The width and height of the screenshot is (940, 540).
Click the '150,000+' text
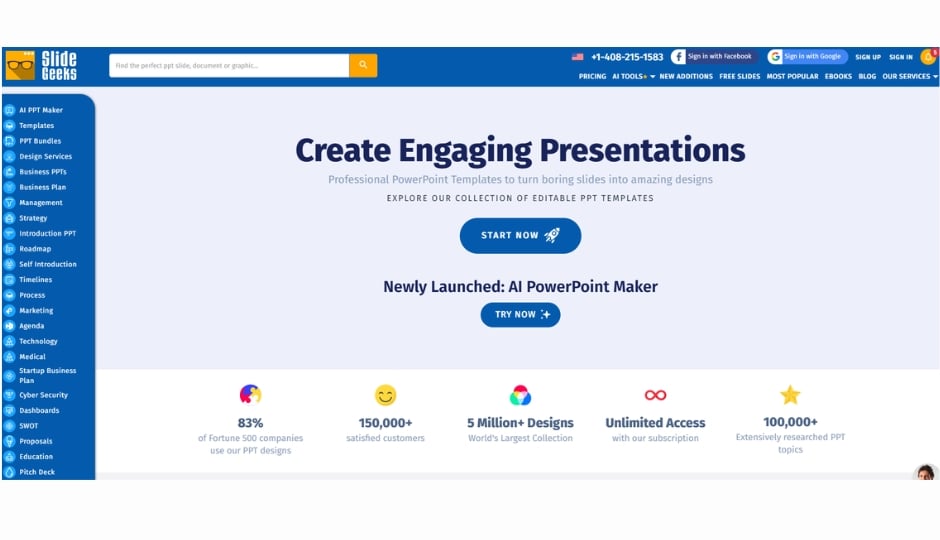(x=385, y=423)
